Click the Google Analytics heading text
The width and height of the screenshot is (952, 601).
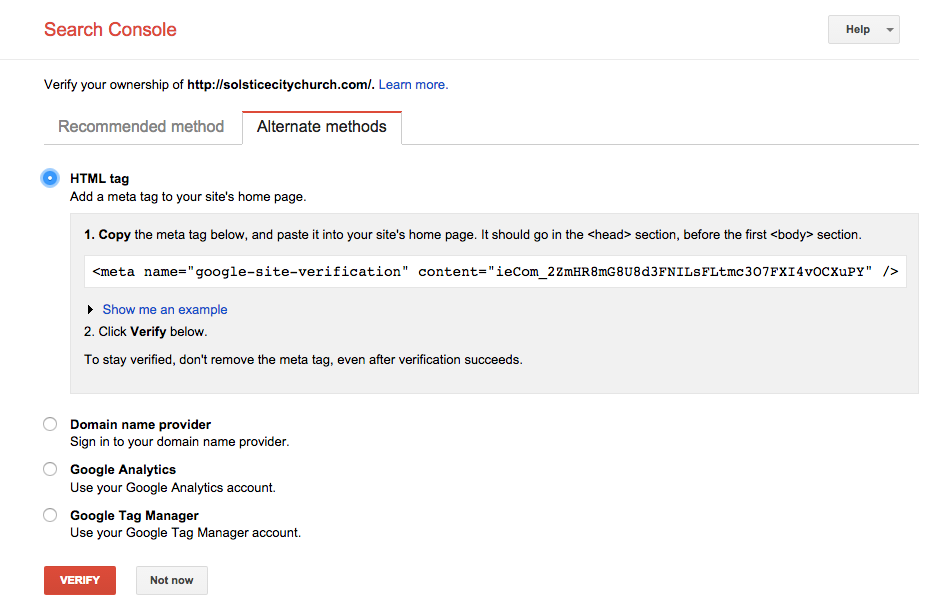(x=123, y=470)
